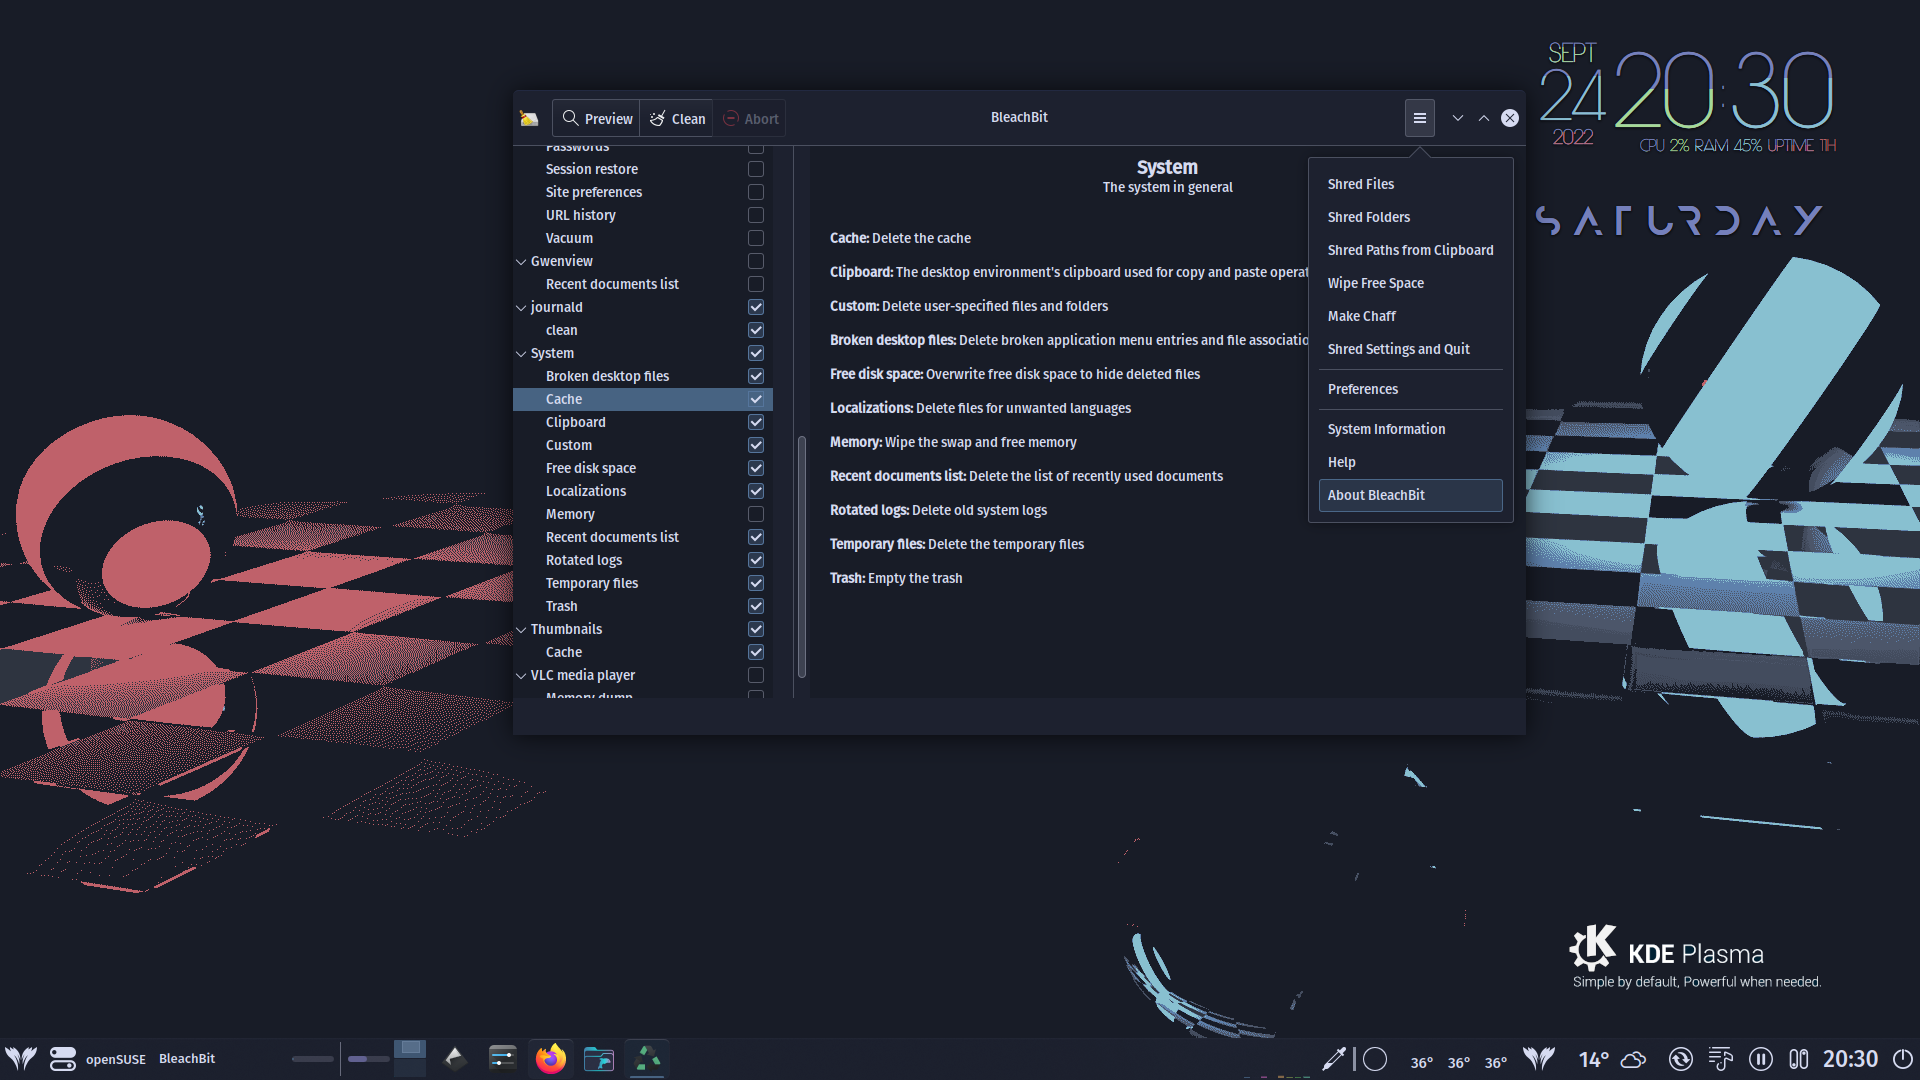This screenshot has width=1920, height=1080.
Task: Select the Custom row under System
Action: point(643,445)
